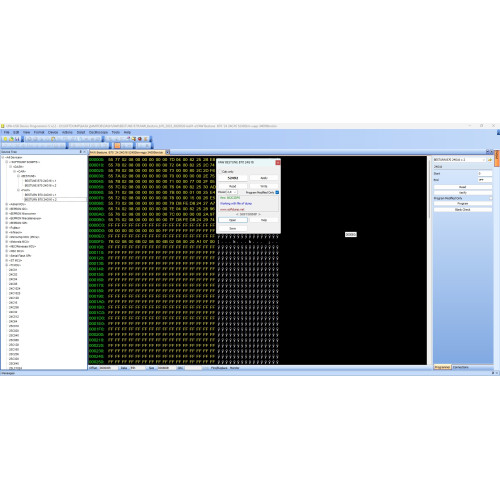
Task: Click the Blank Check button
Action: [463, 209]
